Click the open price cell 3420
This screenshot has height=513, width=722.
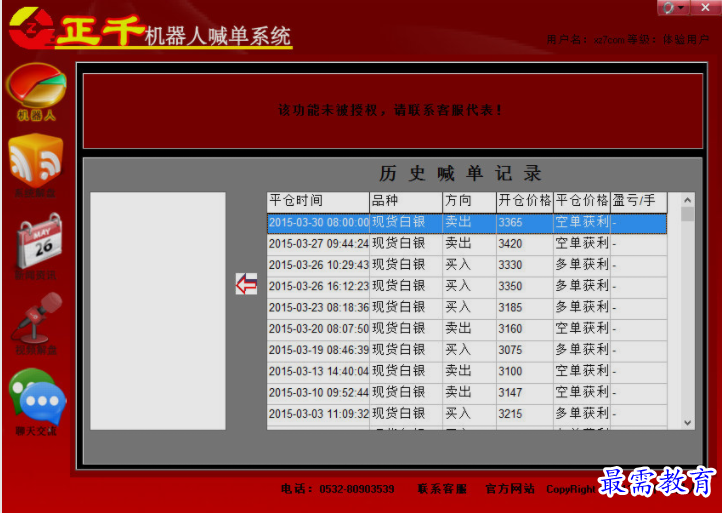tap(525, 244)
